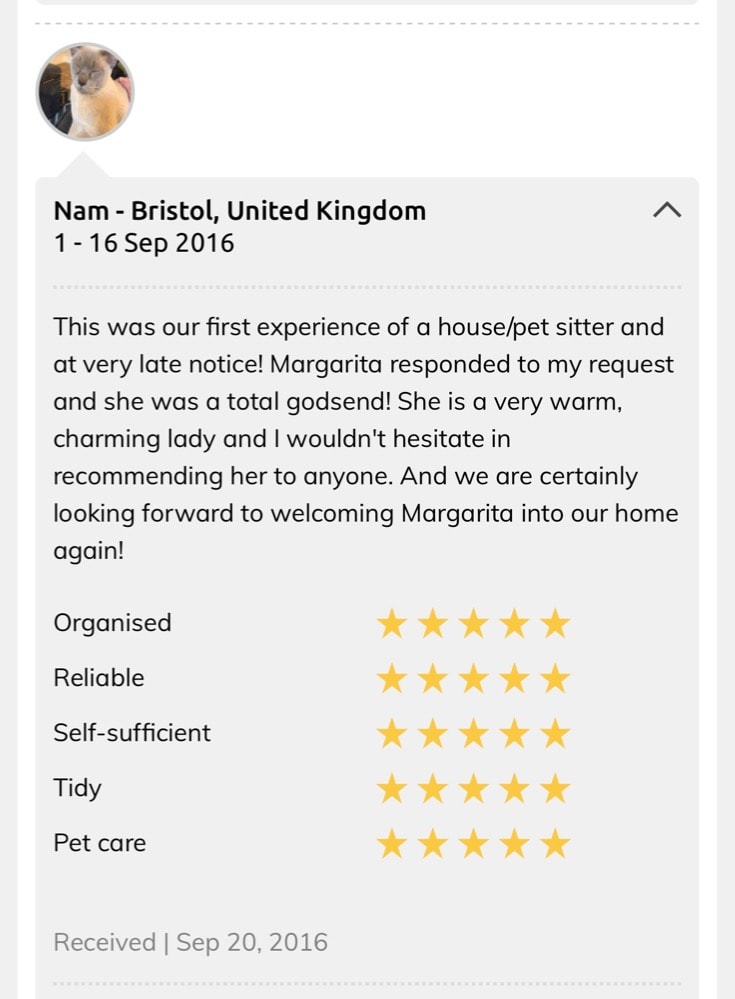The width and height of the screenshot is (735, 999).
Task: Click the Organised rating label
Action: tap(112, 623)
